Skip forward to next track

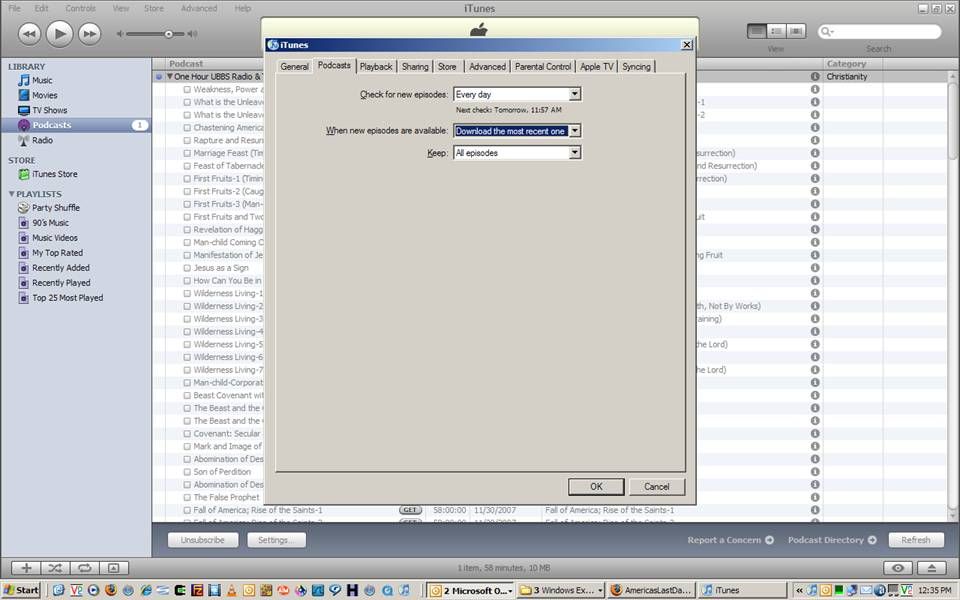pos(89,34)
